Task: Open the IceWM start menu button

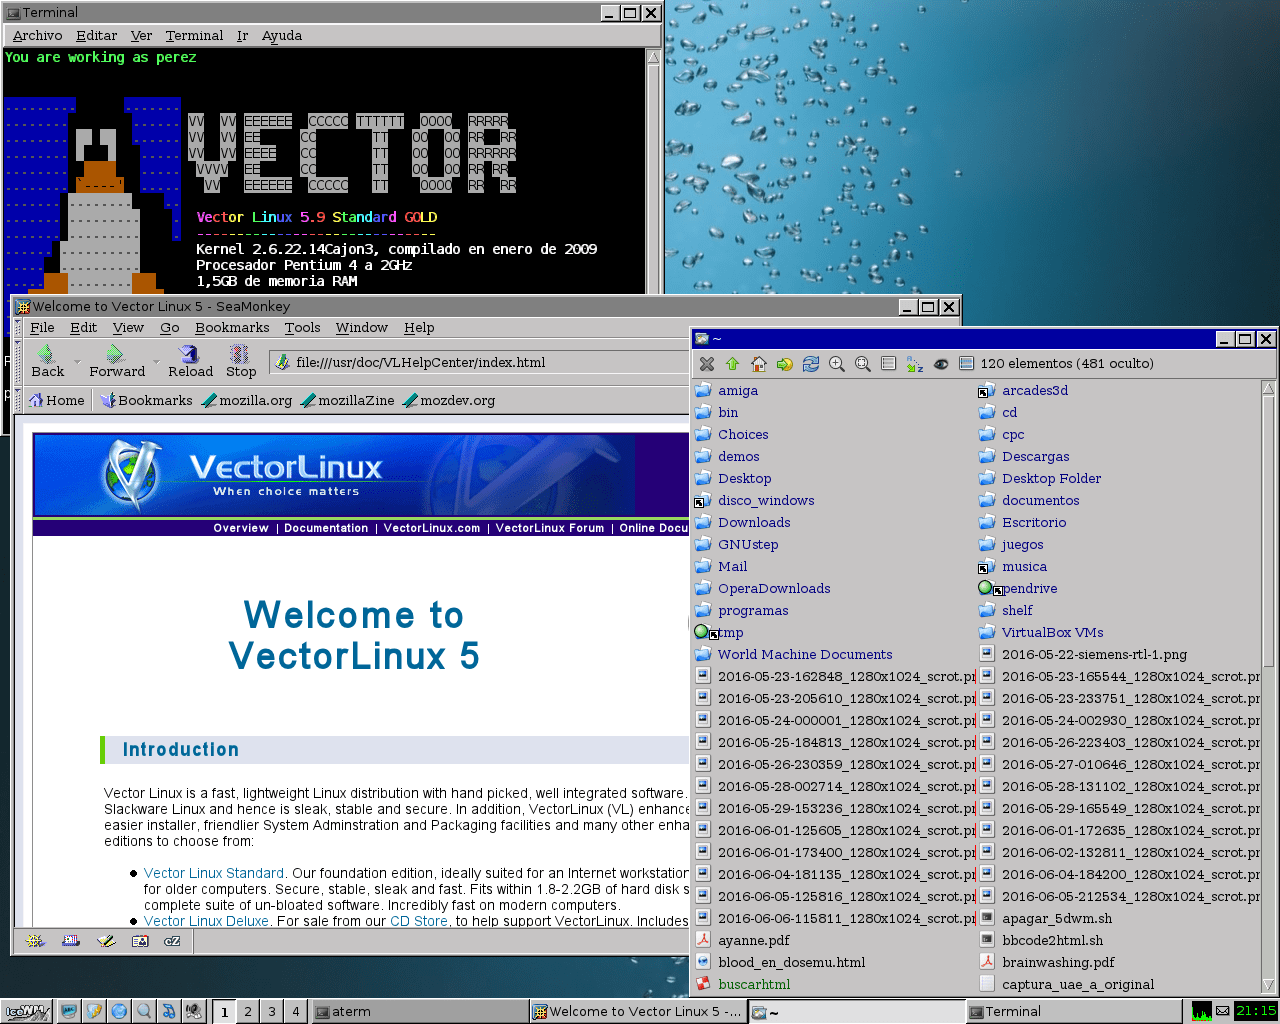Action: point(27,1012)
